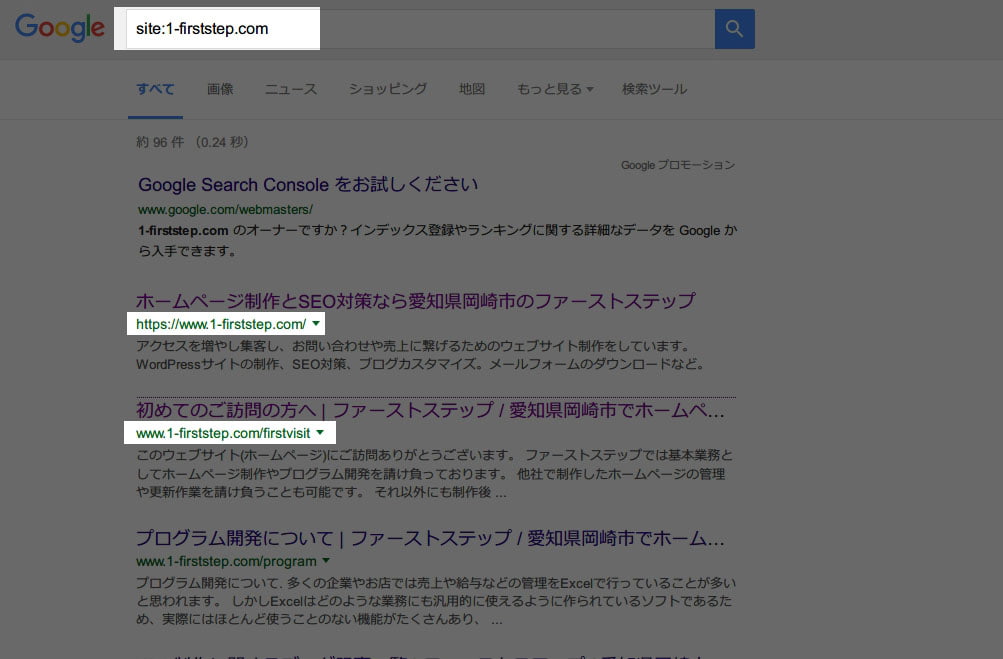Click the アクセスを増やし集客し snippet text
This screenshot has width=1003, height=659.
pos(420,355)
